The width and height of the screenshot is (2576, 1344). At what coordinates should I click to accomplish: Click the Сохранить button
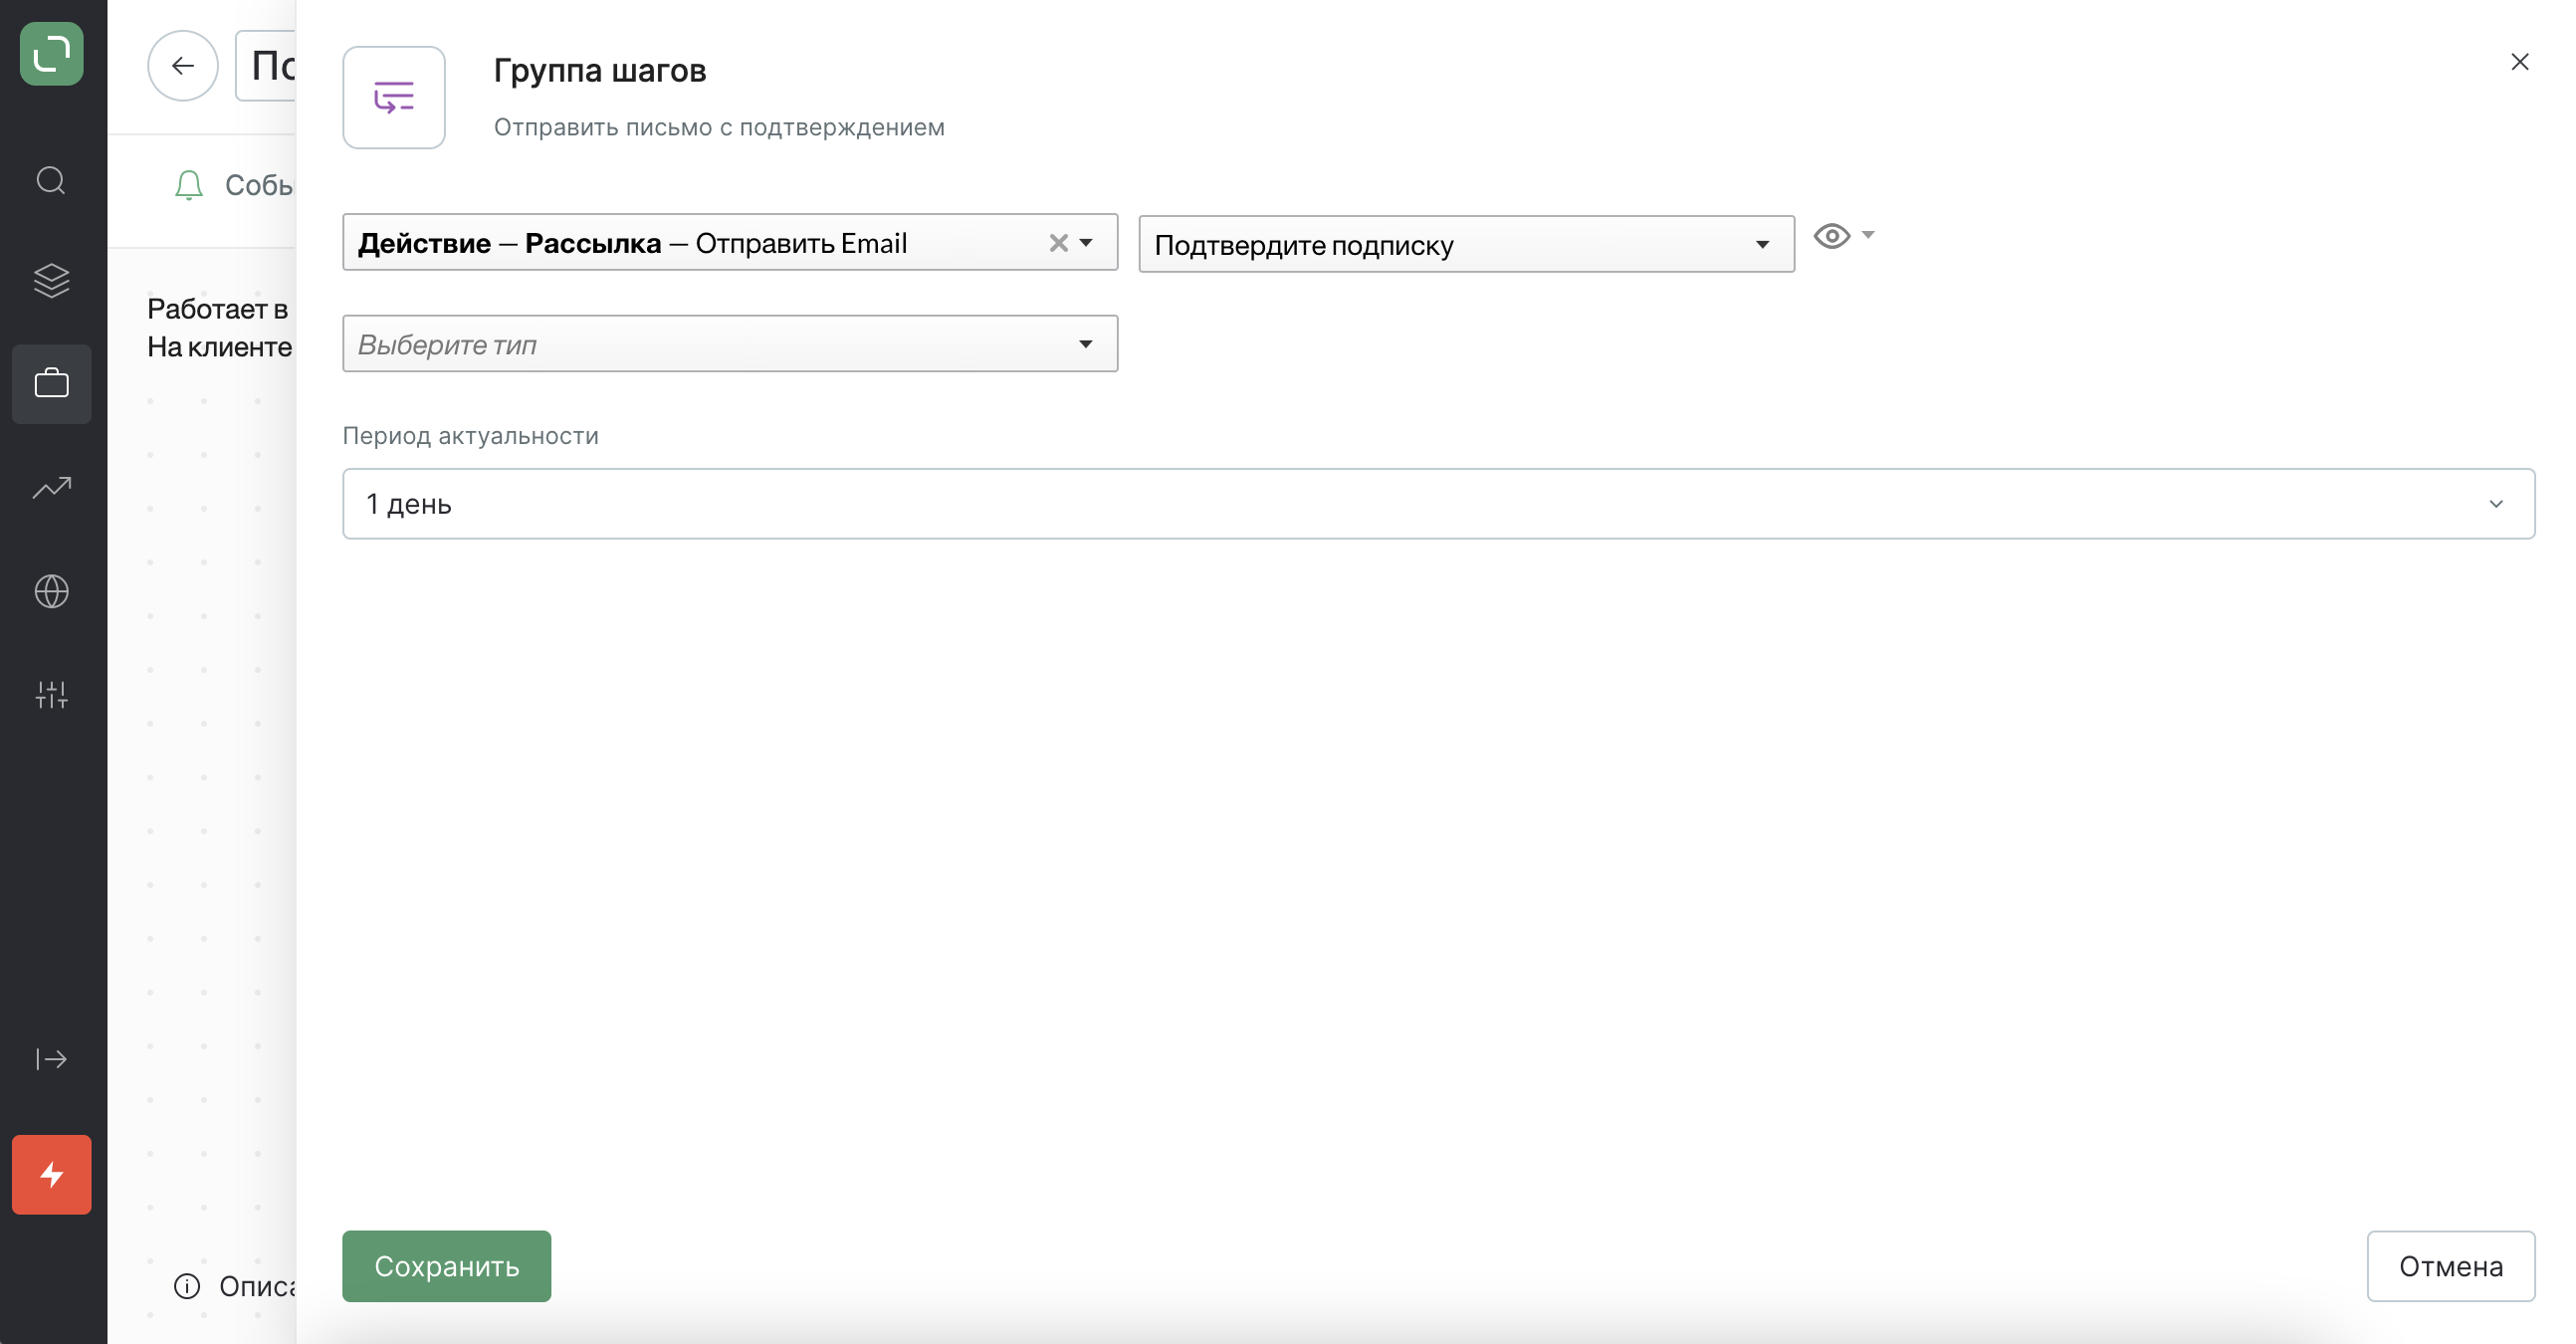point(446,1266)
